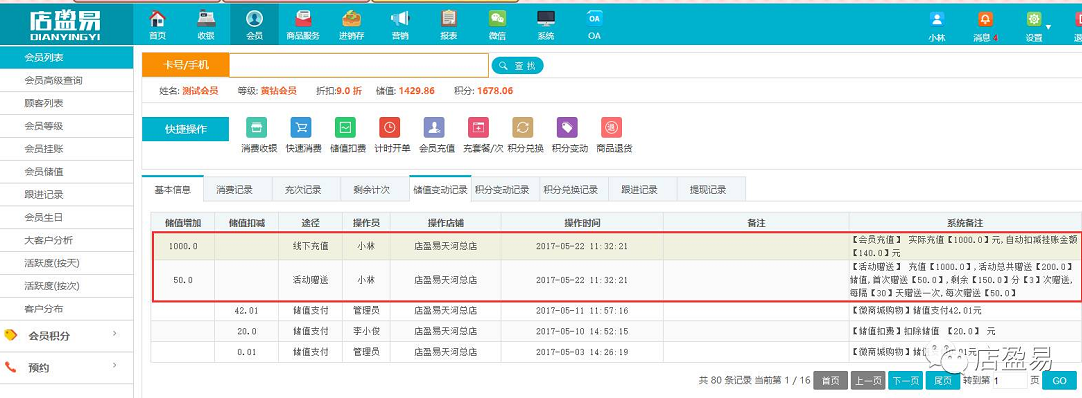Expand the 会员积分 sidebar section

pyautogui.click(x=66, y=335)
